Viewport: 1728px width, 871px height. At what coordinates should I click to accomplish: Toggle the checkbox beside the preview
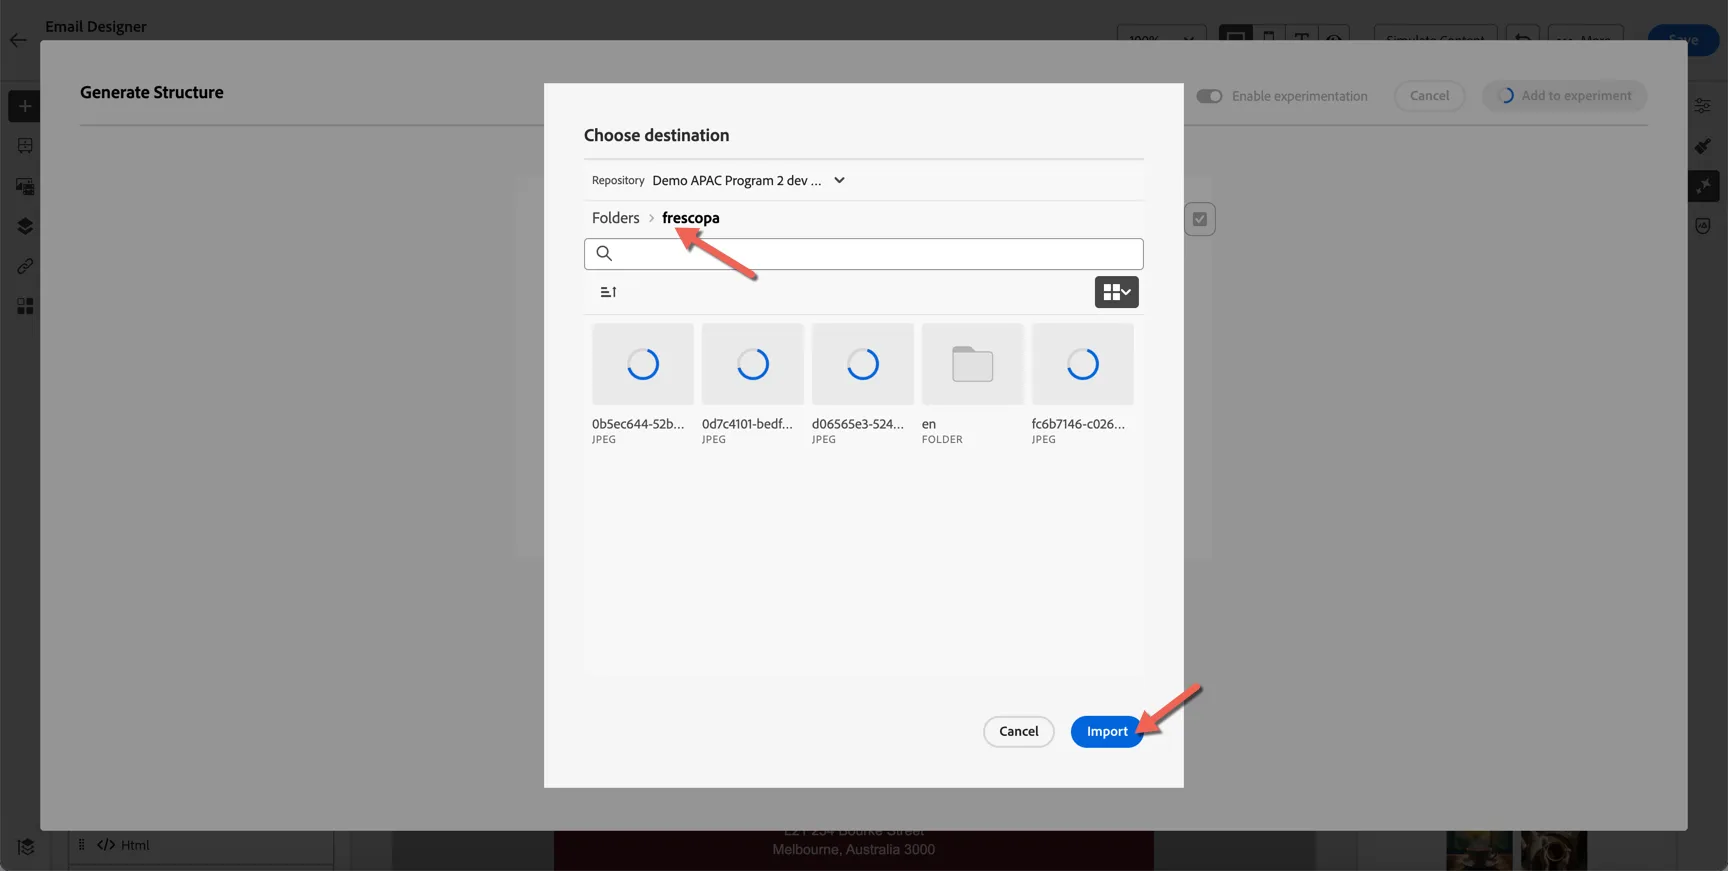(x=1200, y=219)
